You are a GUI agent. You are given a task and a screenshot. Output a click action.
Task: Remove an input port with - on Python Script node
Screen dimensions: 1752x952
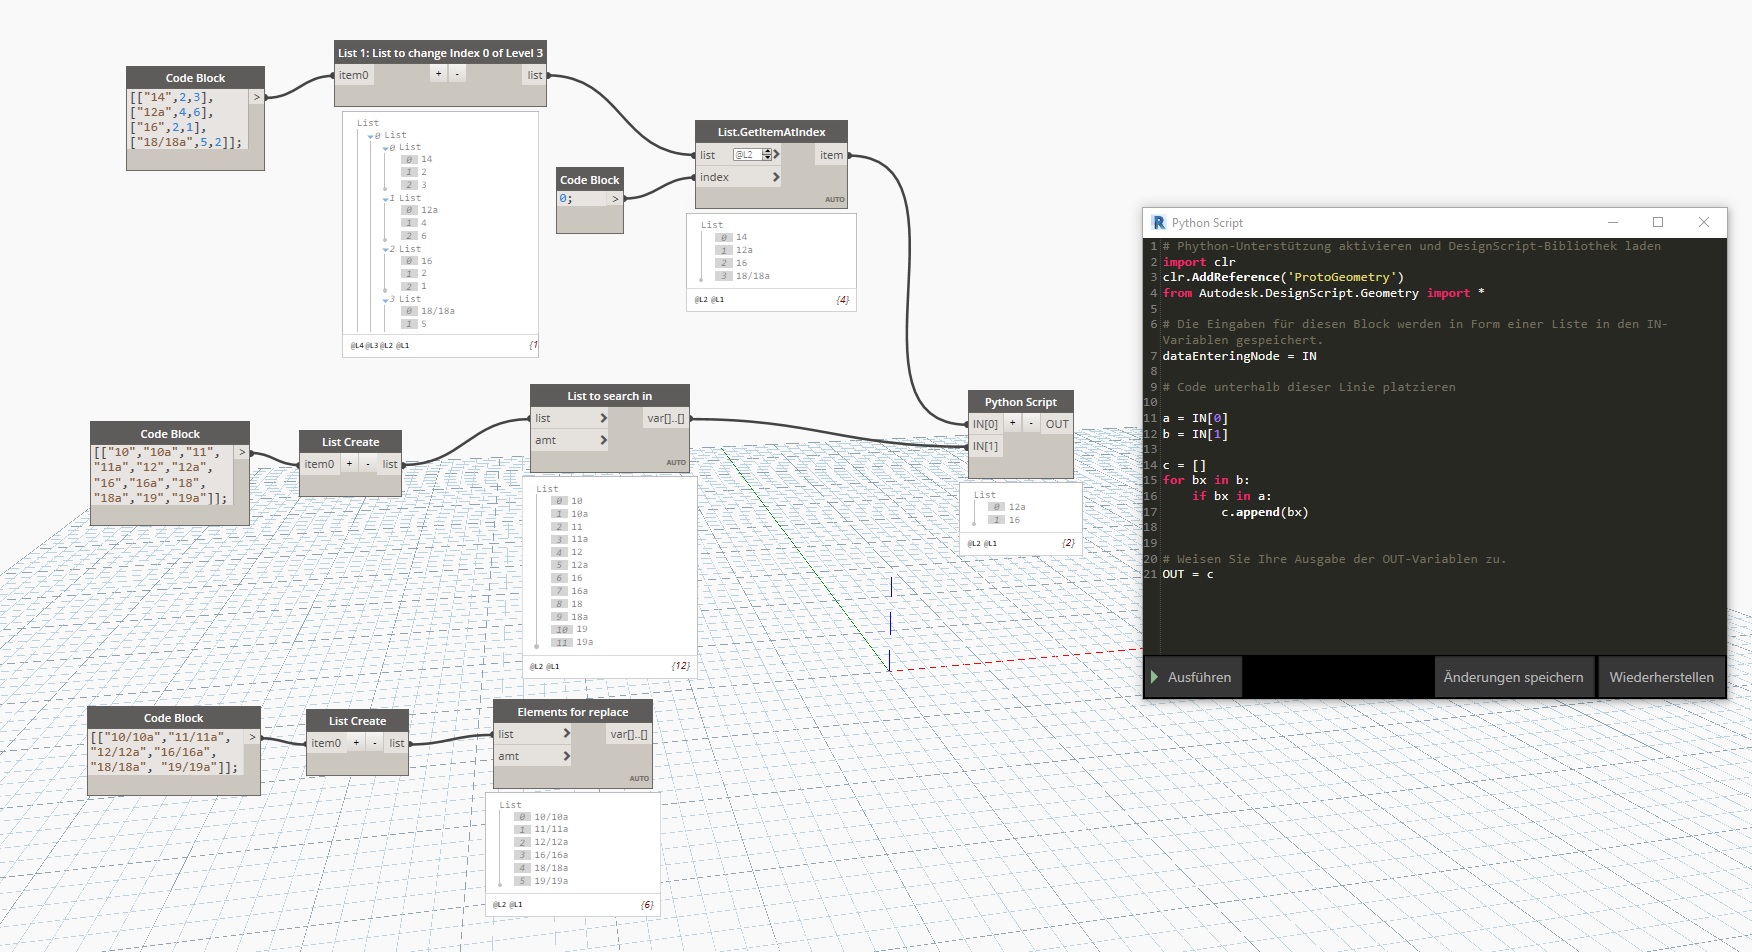[x=1031, y=423]
